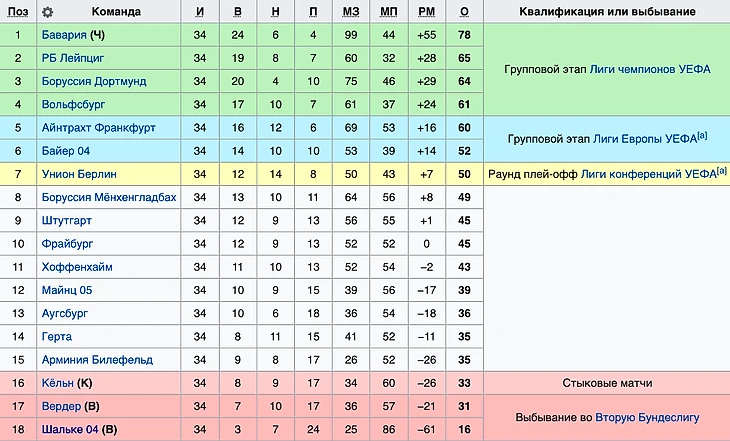Select the Вольфсбург team link

point(73,104)
